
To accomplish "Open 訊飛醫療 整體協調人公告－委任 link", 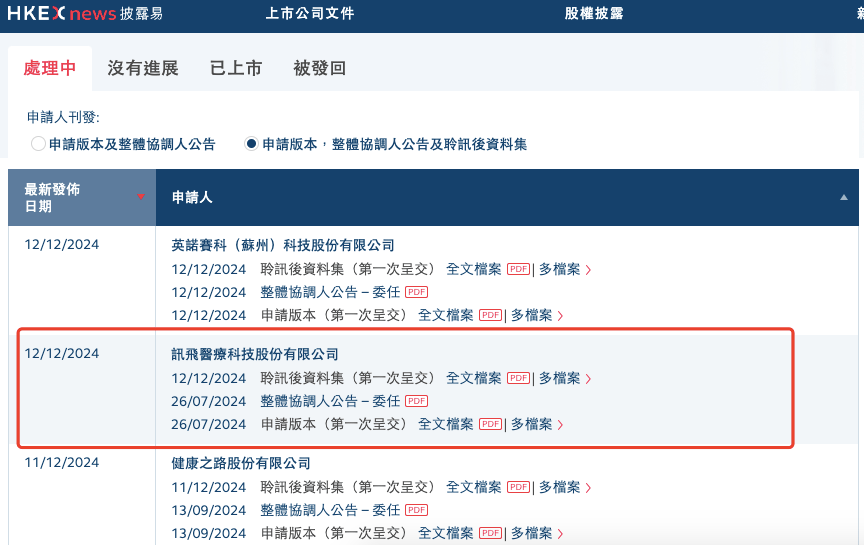I will (x=330, y=402).
